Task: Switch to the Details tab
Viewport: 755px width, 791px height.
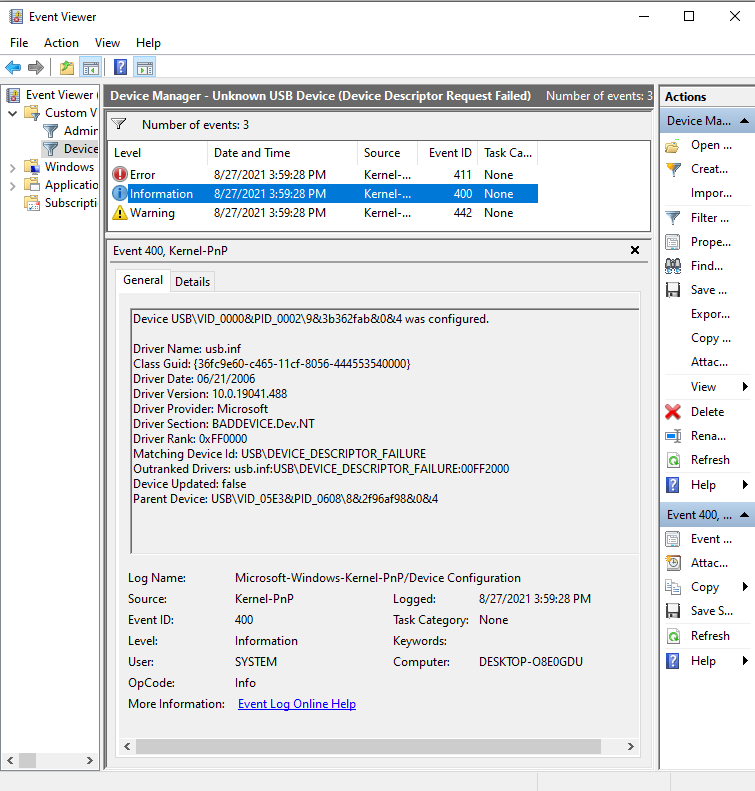Action: [x=192, y=282]
